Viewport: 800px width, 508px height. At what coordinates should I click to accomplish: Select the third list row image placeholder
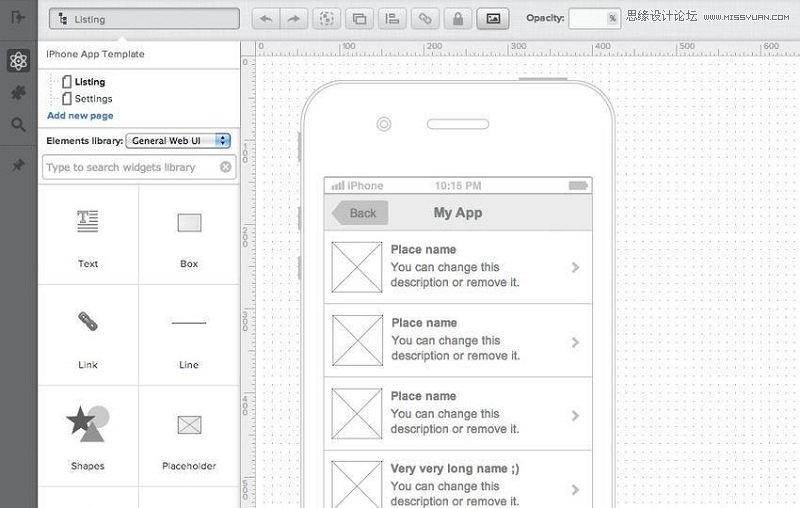coord(357,413)
